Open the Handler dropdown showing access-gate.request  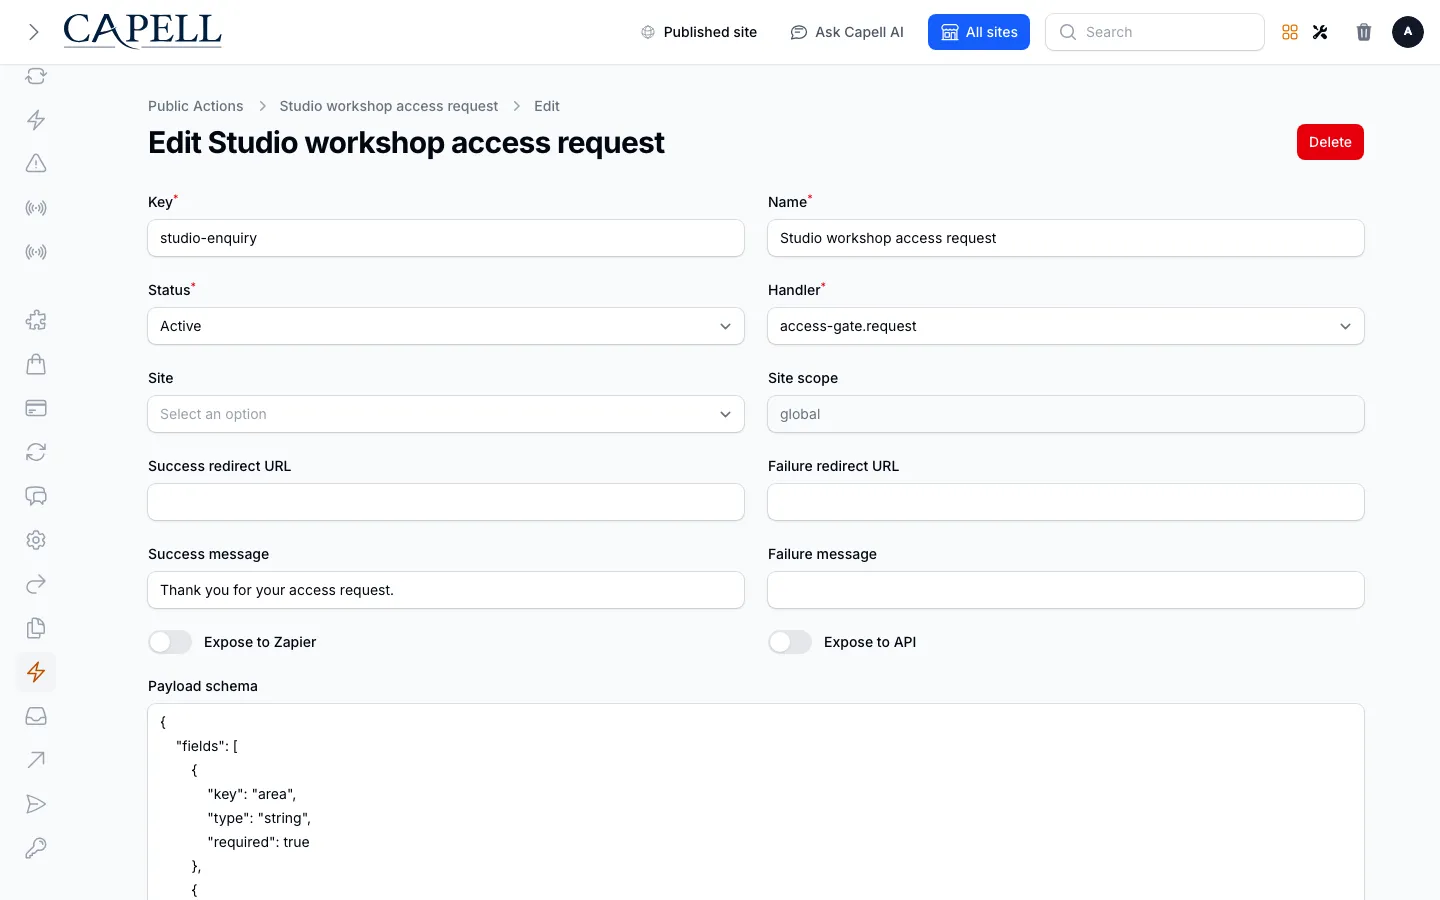(x=1066, y=326)
